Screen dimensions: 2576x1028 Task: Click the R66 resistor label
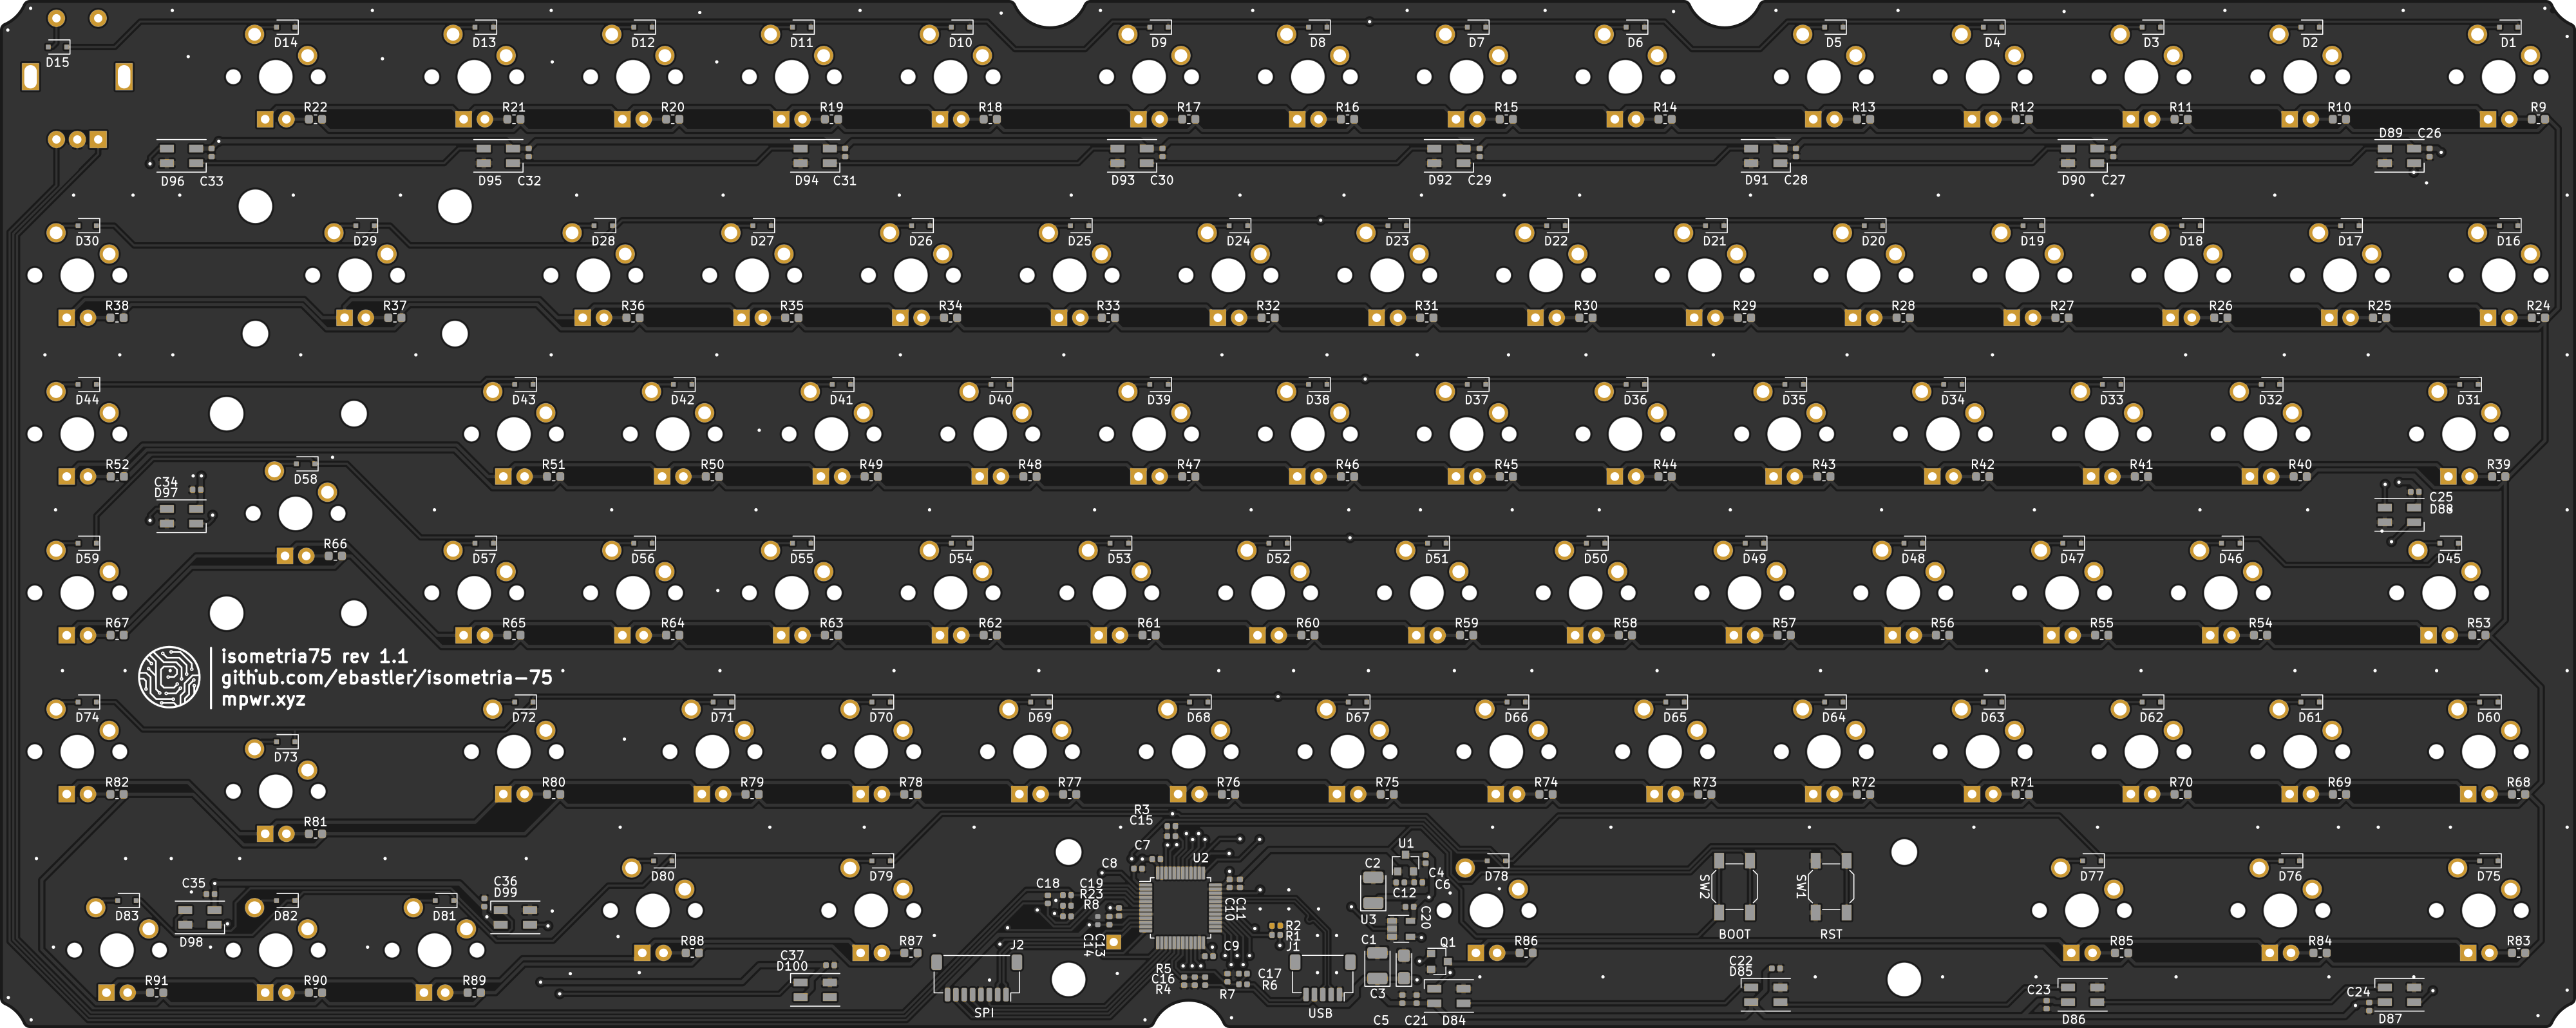(335, 545)
